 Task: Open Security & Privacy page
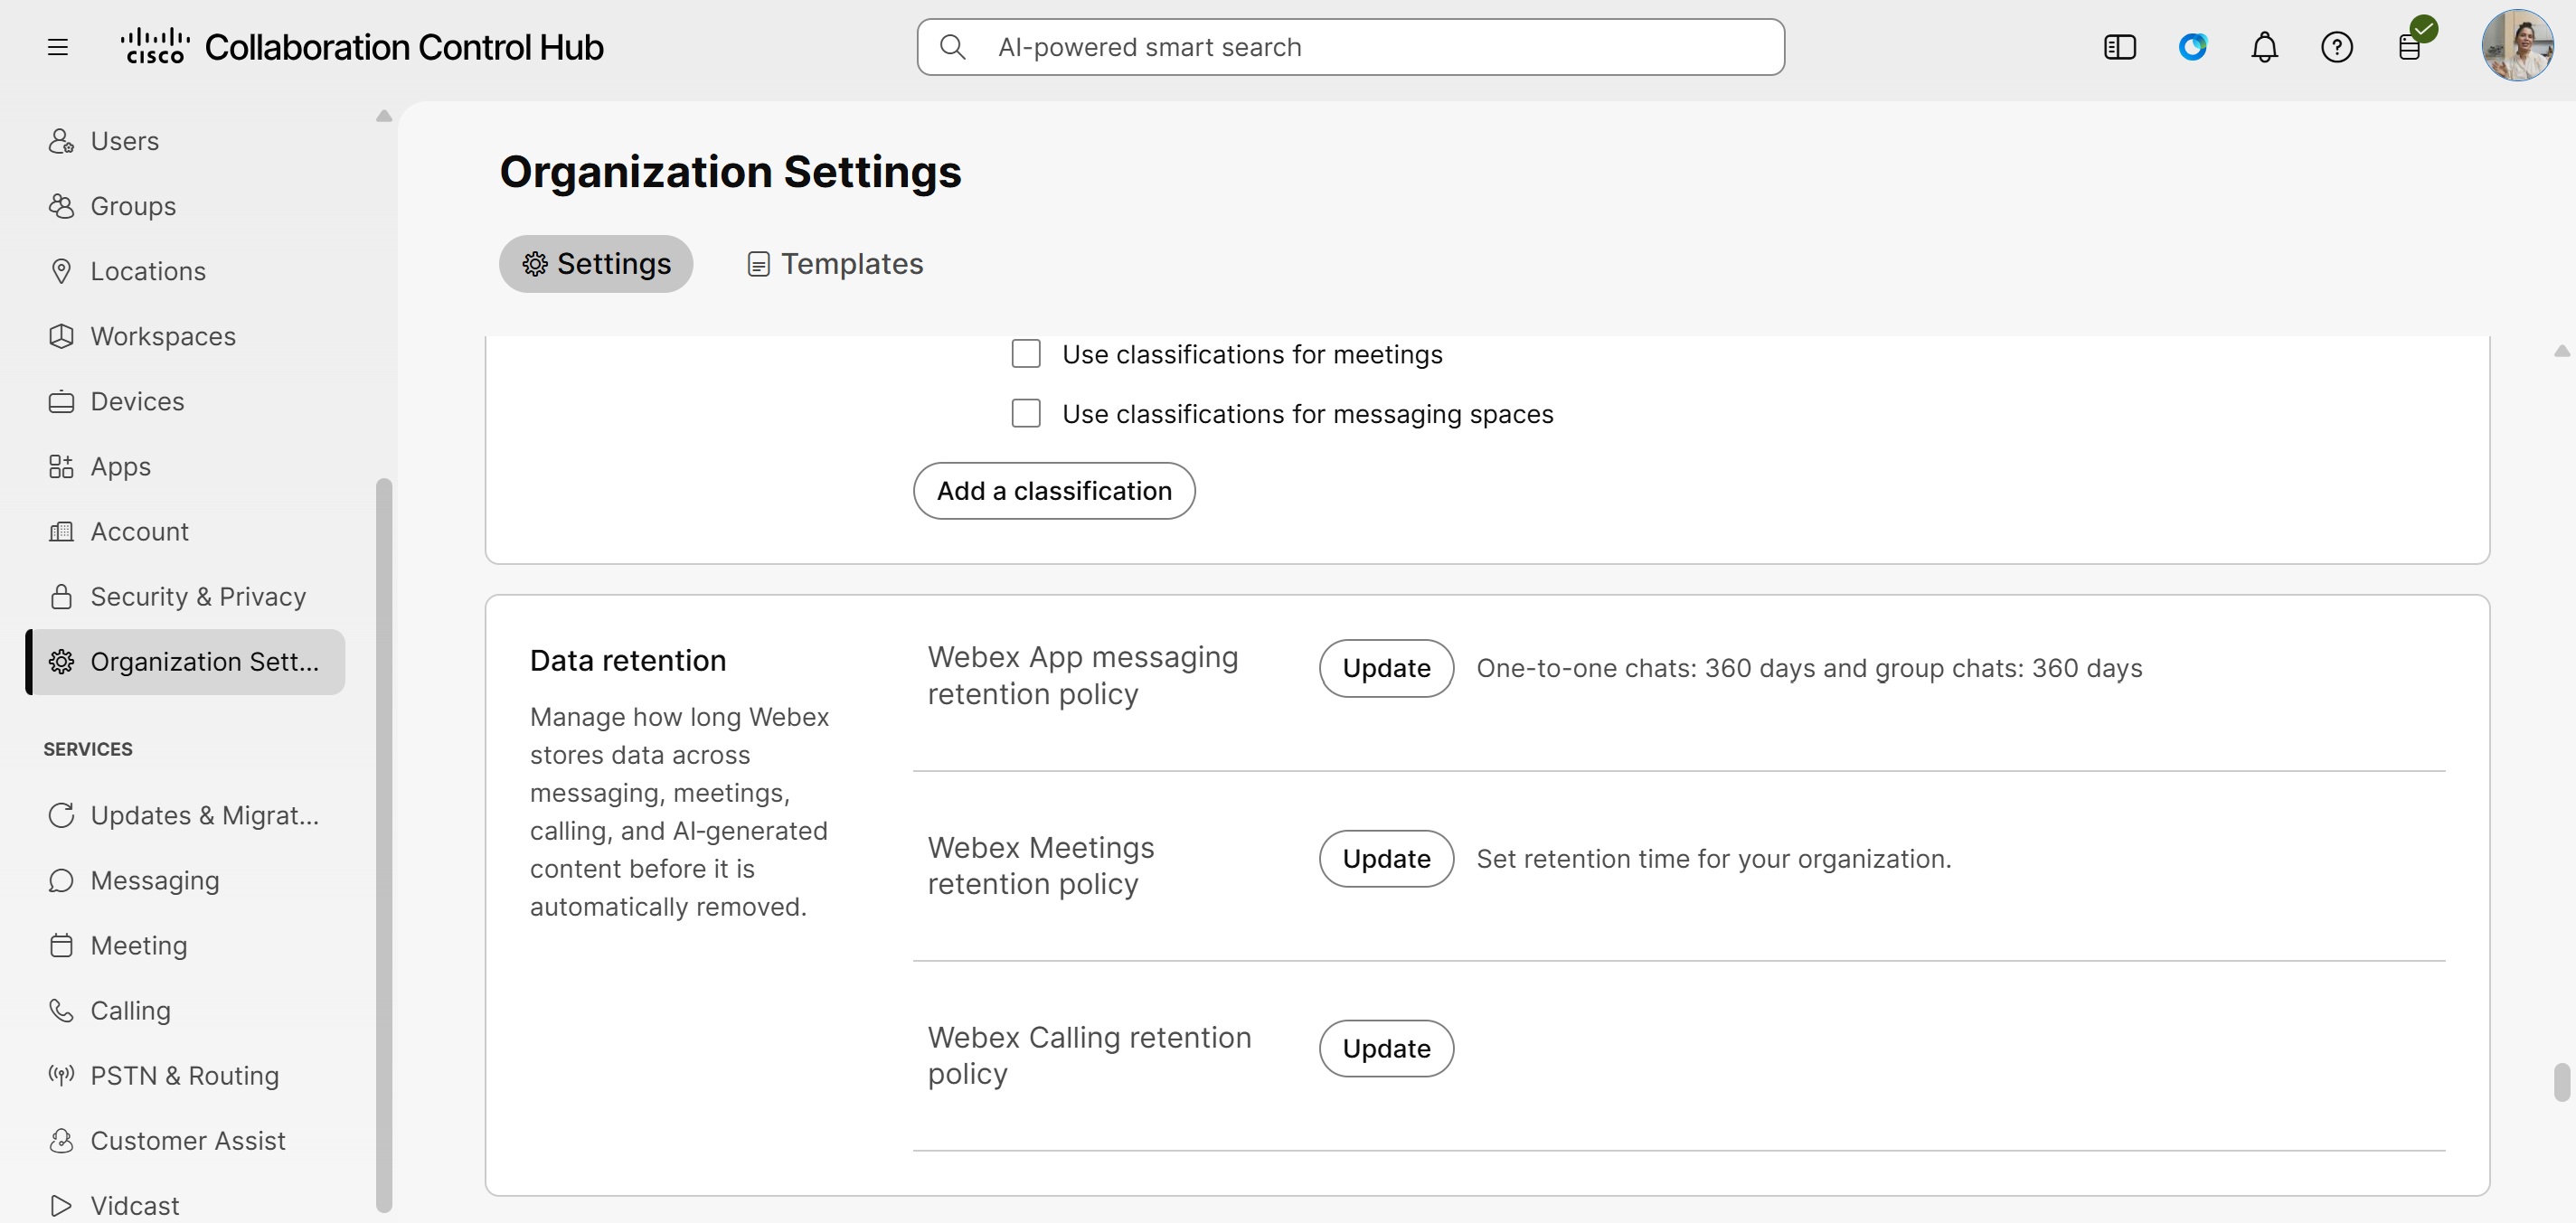click(x=185, y=596)
